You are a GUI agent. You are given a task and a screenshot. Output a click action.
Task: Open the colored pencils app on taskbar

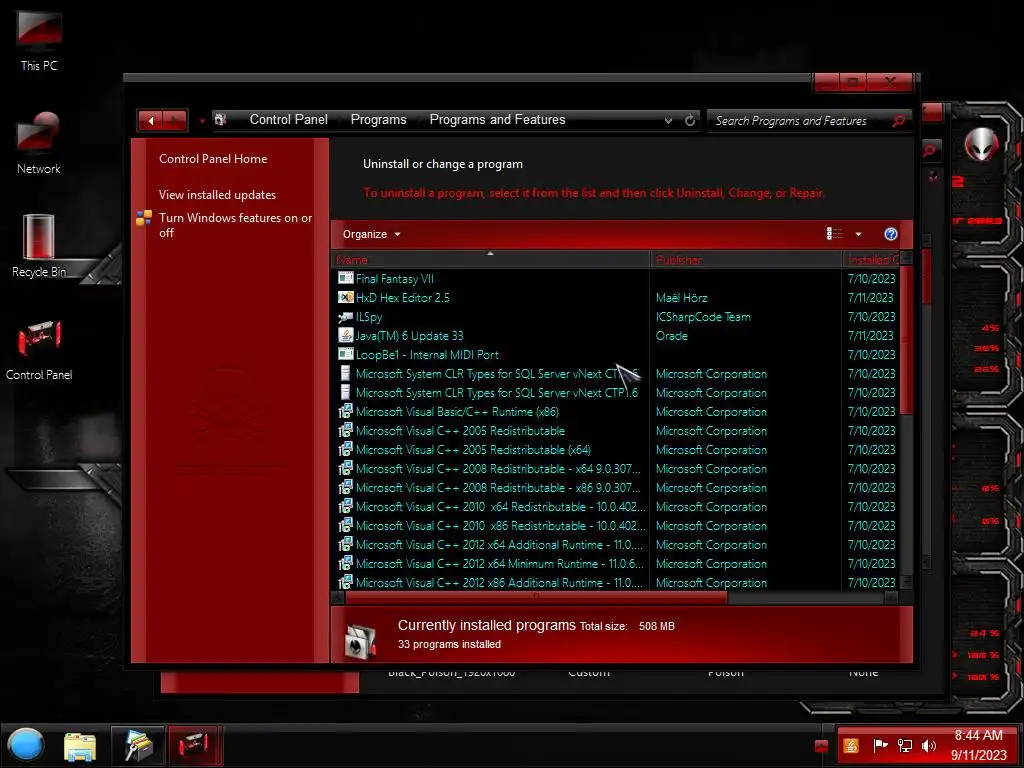[x=138, y=746]
